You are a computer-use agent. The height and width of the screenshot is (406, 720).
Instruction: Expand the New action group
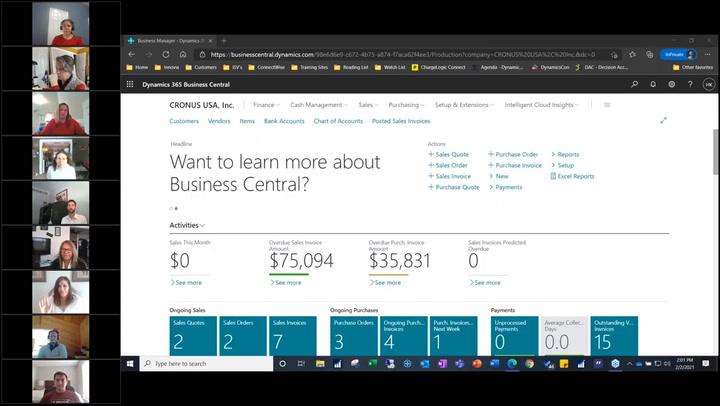tap(499, 176)
